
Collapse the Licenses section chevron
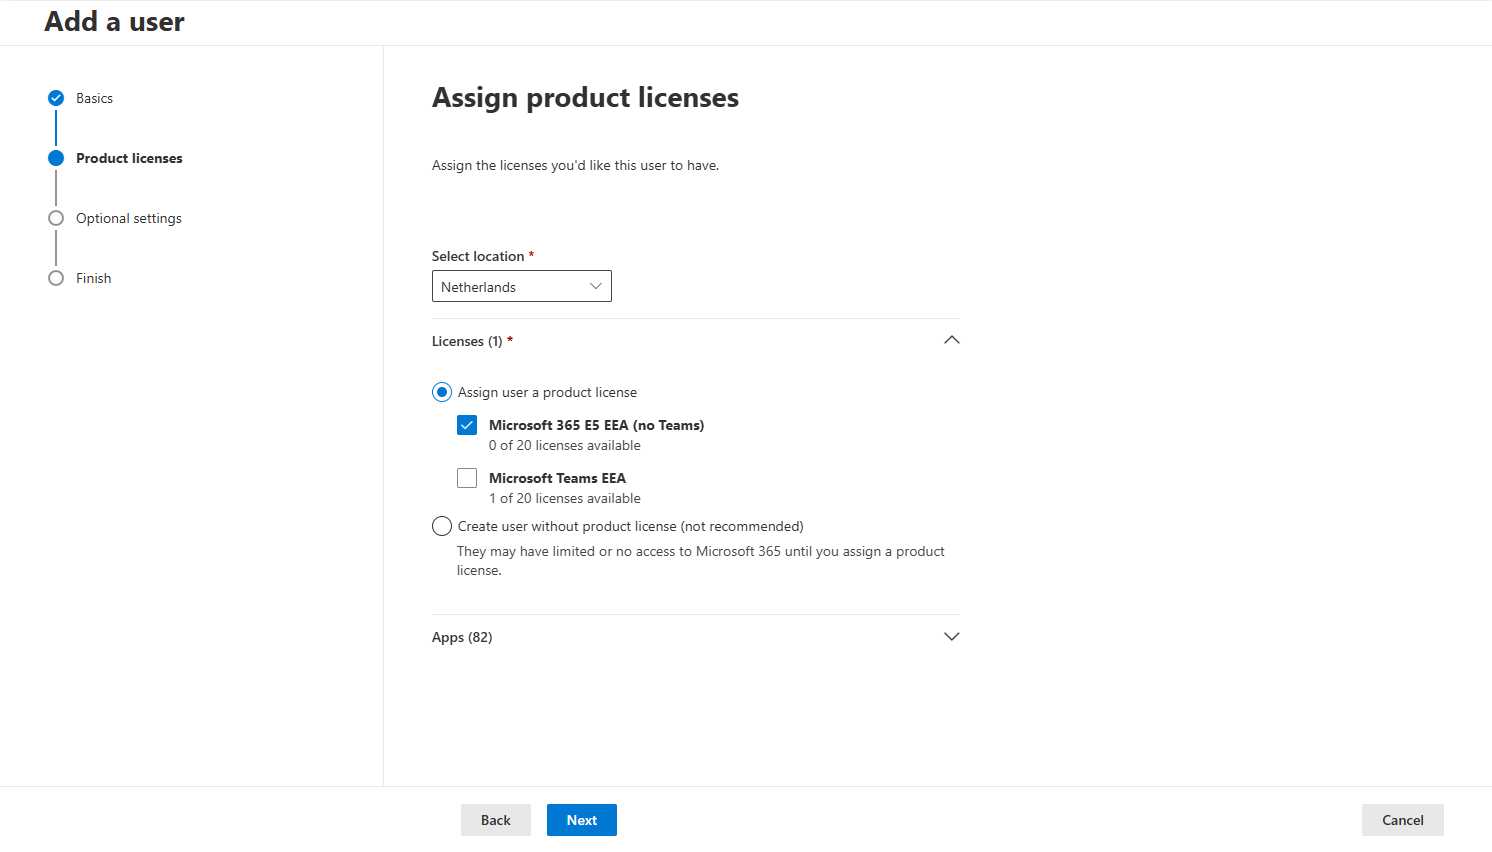pyautogui.click(x=952, y=340)
